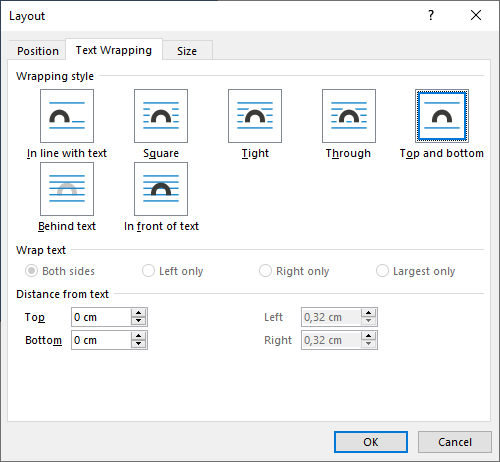Increase the Bottom distance with up arrow
500x462 pixels.
point(139,336)
